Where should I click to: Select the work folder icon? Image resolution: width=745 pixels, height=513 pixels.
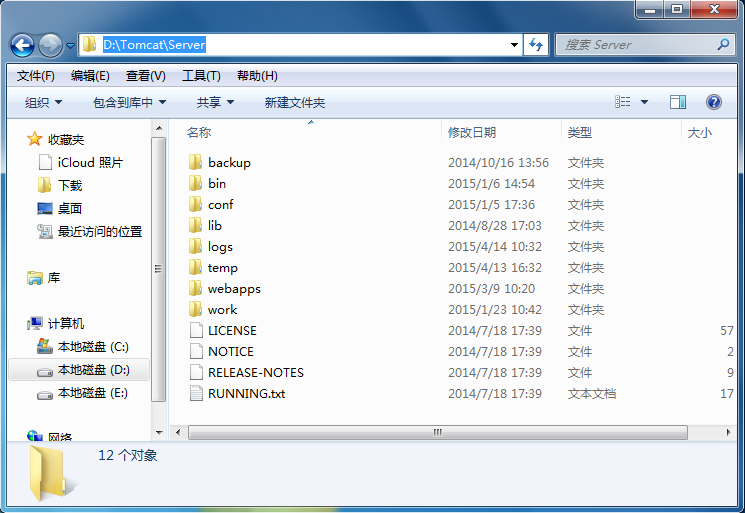[x=195, y=309]
